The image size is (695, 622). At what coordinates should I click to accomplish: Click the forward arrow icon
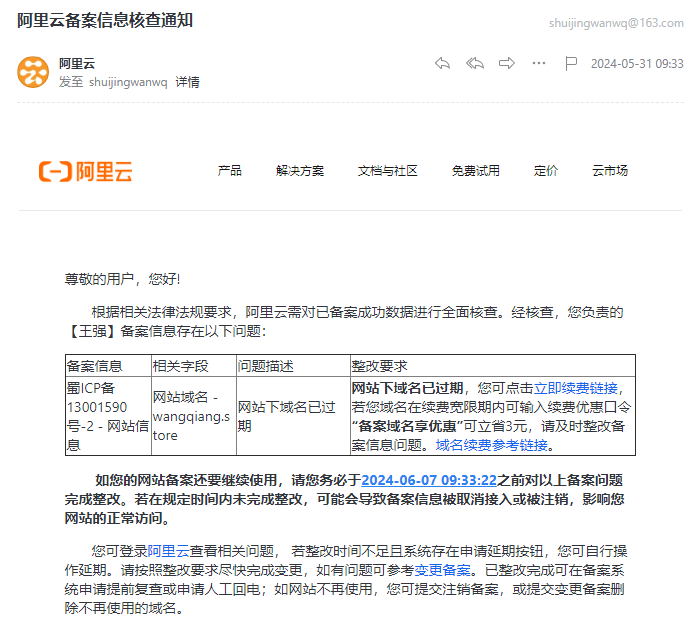pos(507,63)
